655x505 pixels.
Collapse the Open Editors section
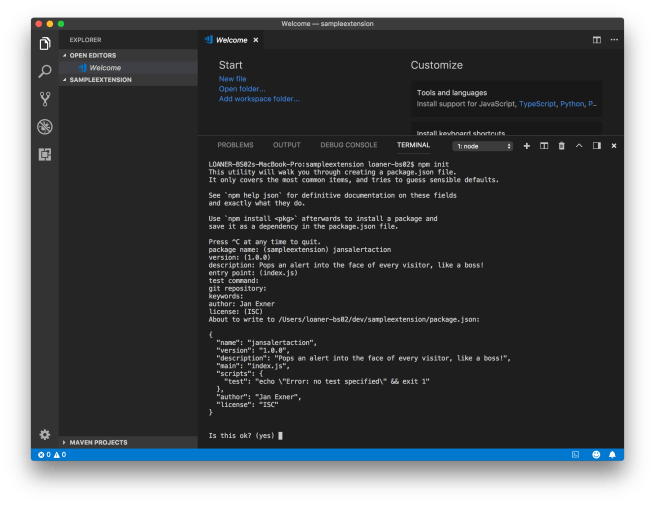pos(92,55)
